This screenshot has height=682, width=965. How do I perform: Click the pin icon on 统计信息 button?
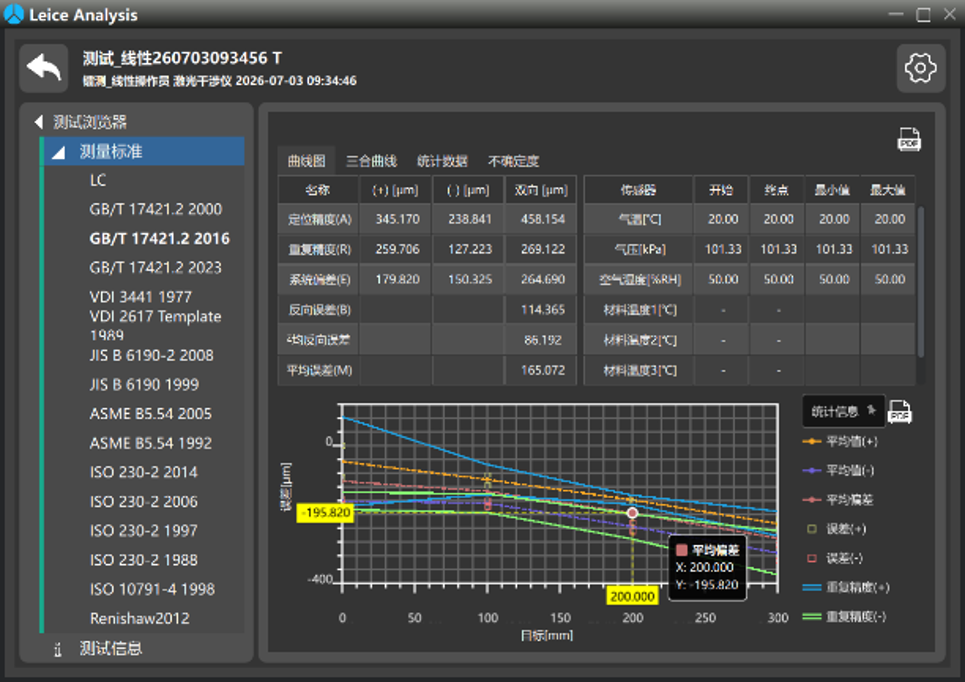pyautogui.click(x=871, y=411)
